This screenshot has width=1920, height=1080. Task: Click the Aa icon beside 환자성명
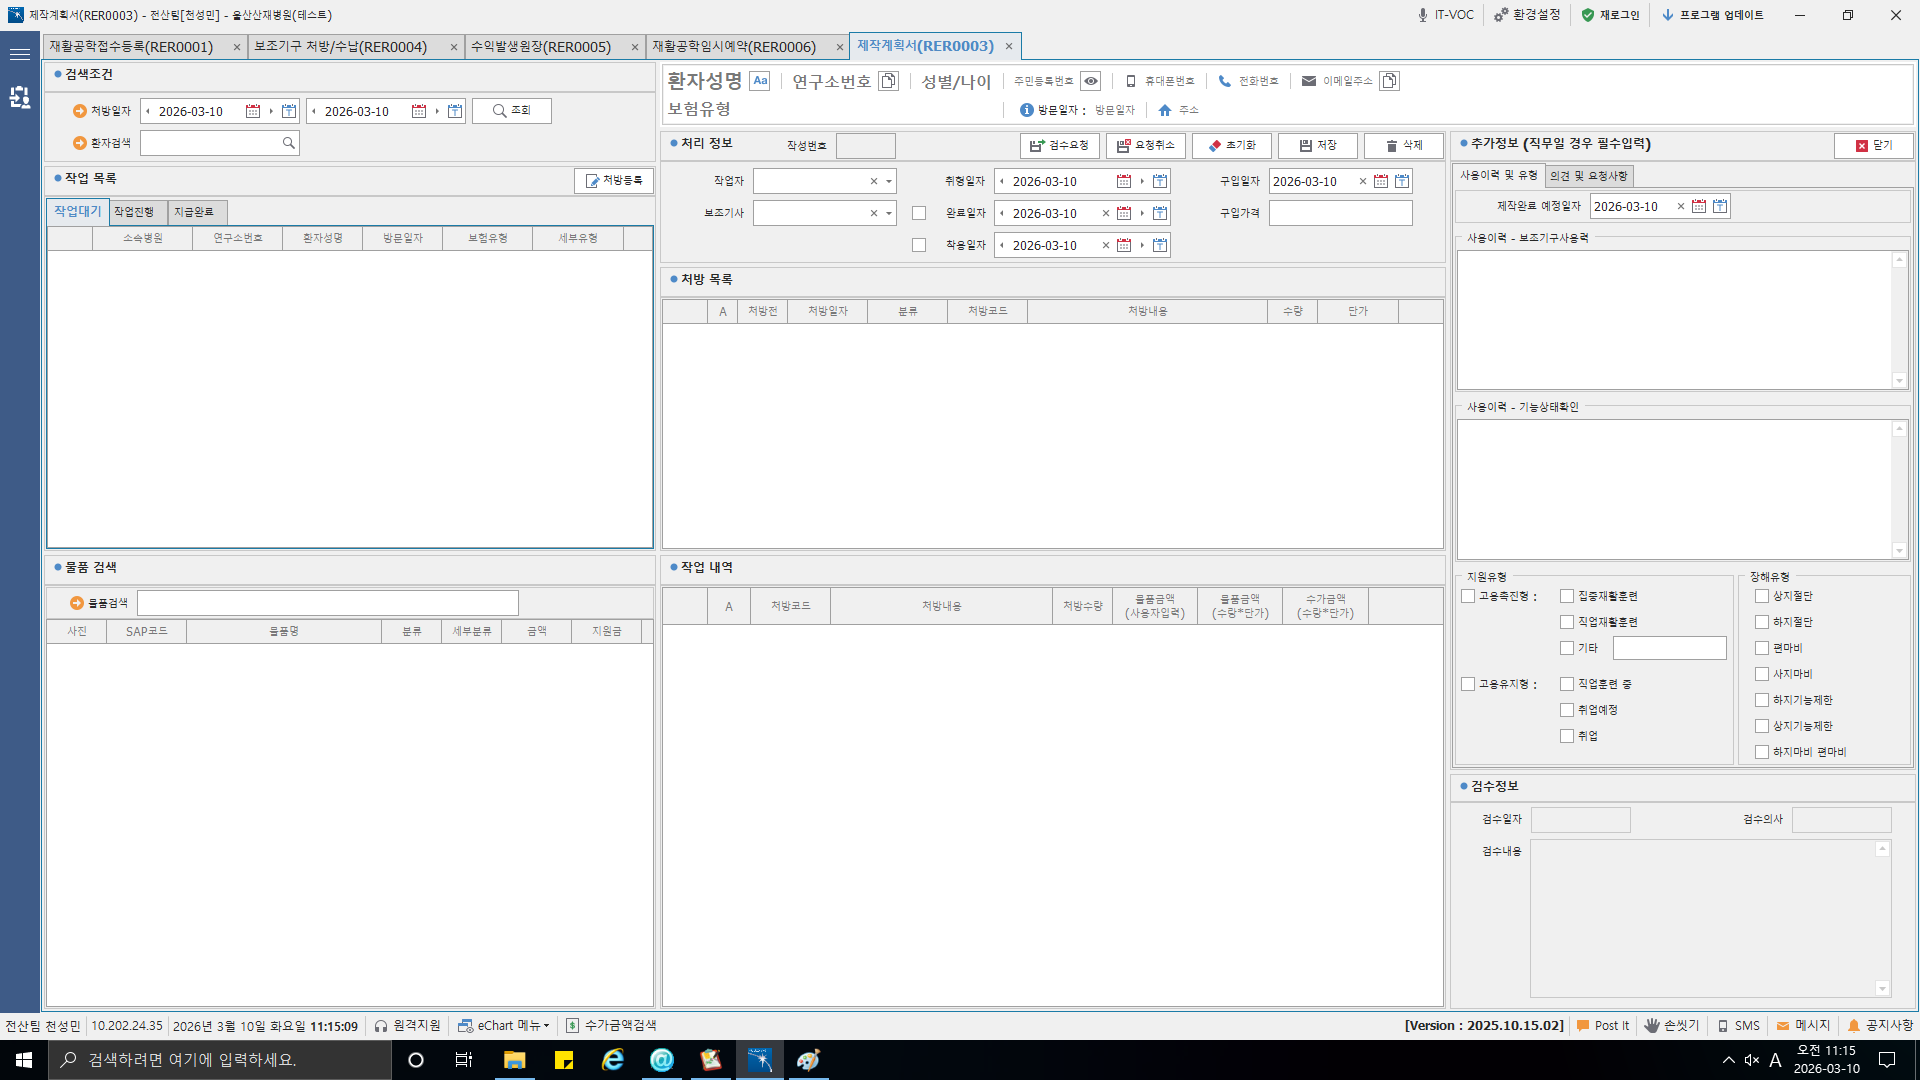coord(760,81)
